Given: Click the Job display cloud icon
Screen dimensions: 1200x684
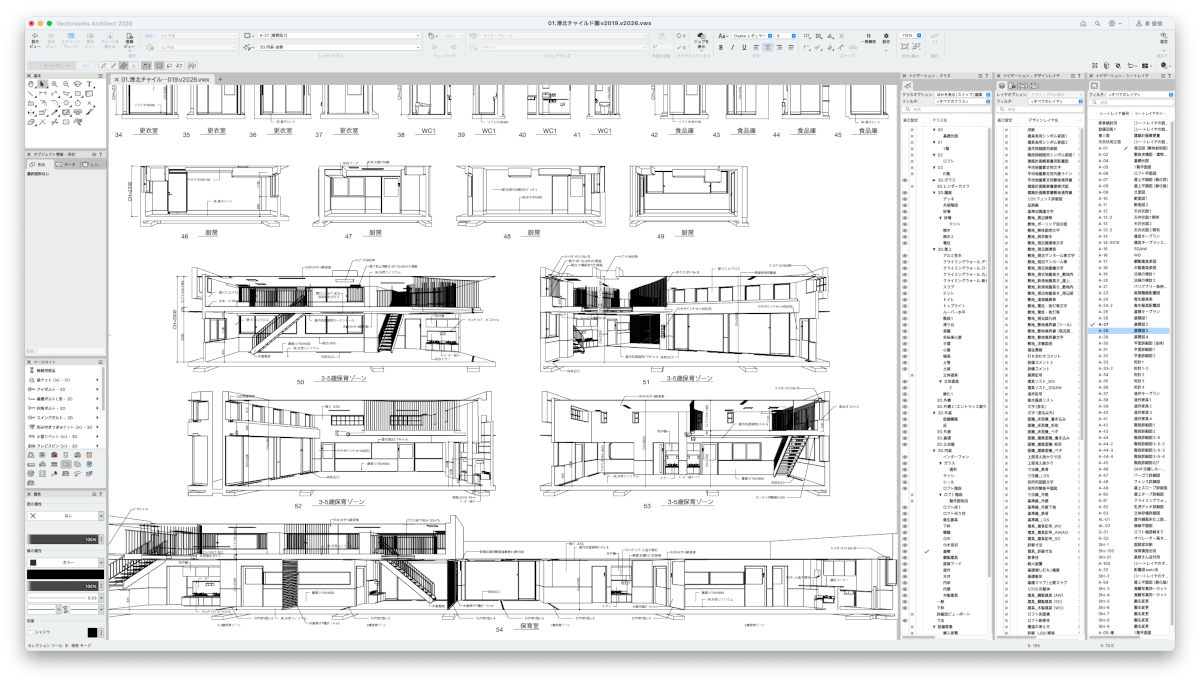Looking at the screenshot, I should [701, 37].
